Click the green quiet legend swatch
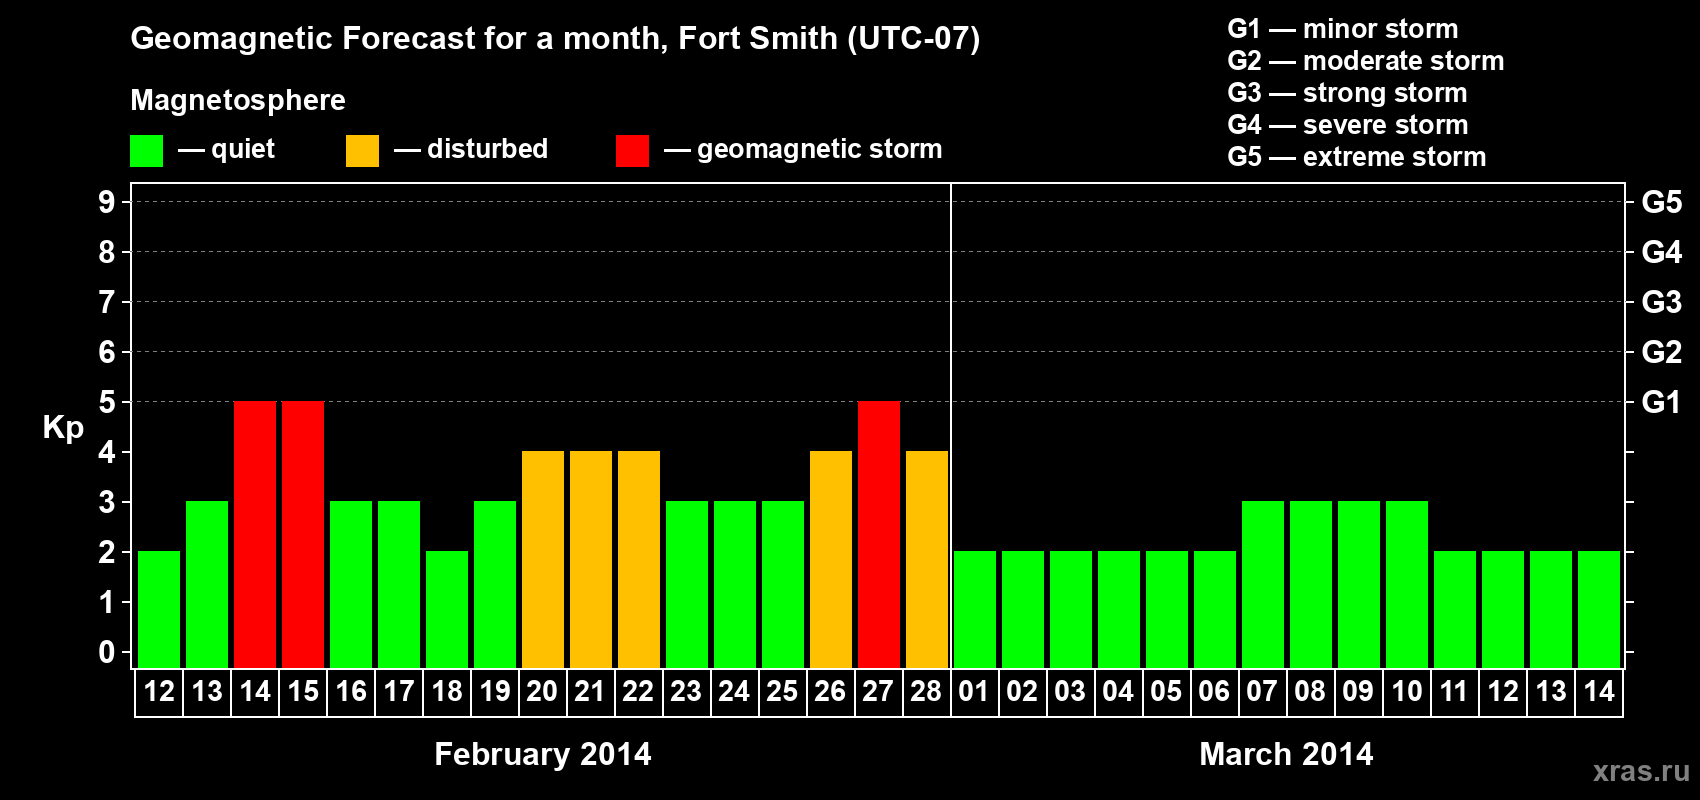The width and height of the screenshot is (1700, 800). (x=146, y=151)
